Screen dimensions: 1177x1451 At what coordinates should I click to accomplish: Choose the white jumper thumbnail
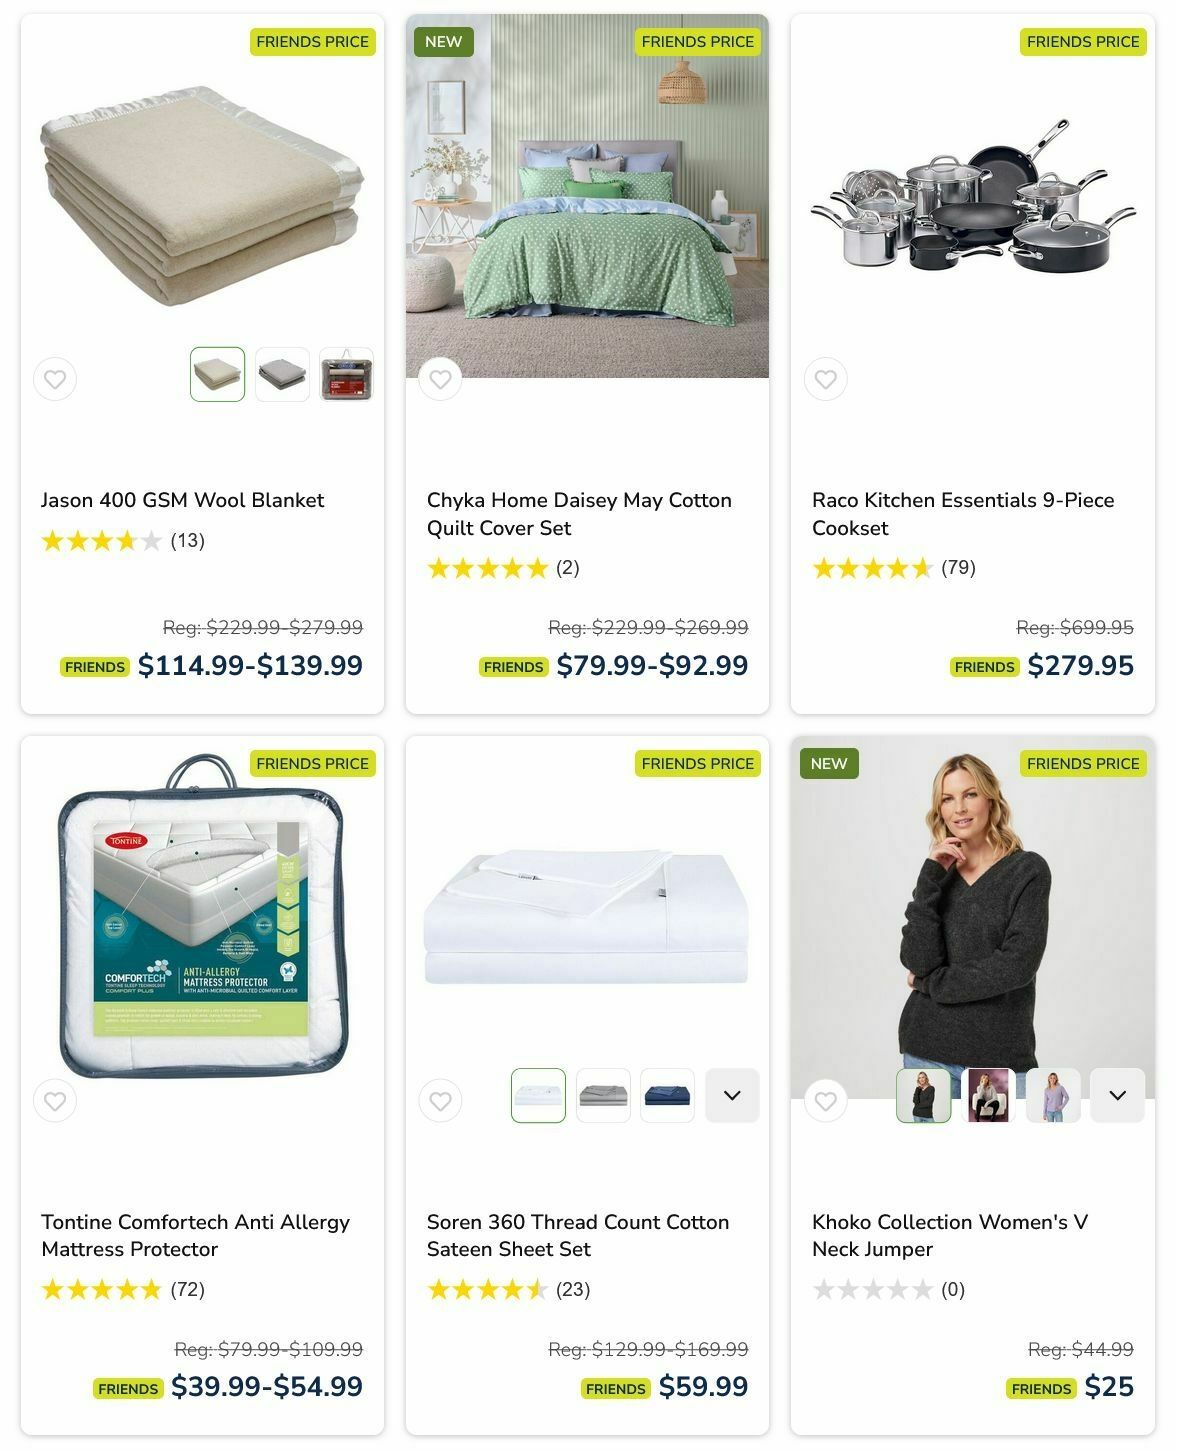(988, 1095)
